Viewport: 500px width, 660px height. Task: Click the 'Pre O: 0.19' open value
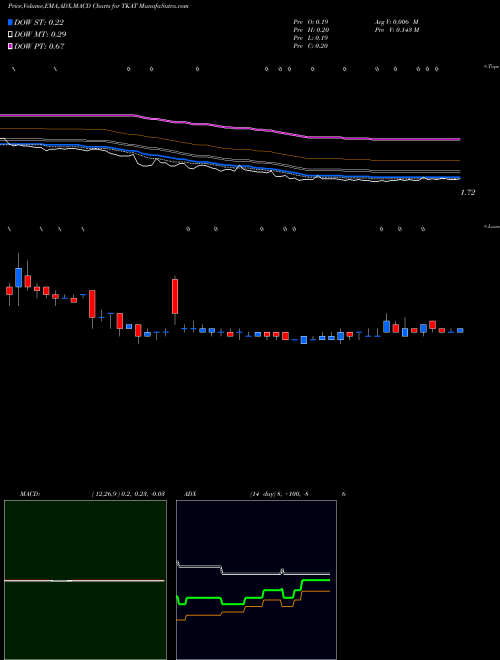pyautogui.click(x=311, y=22)
